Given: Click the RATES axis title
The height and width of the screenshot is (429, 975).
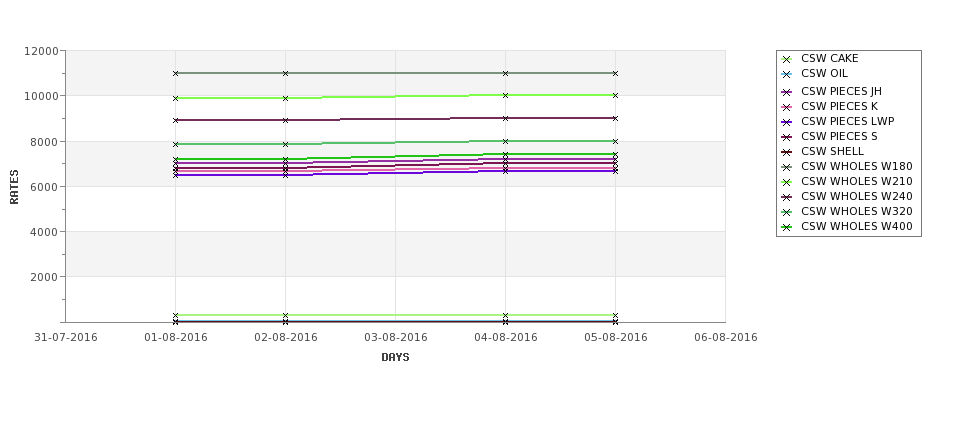Looking at the screenshot, I should click(x=14, y=187).
